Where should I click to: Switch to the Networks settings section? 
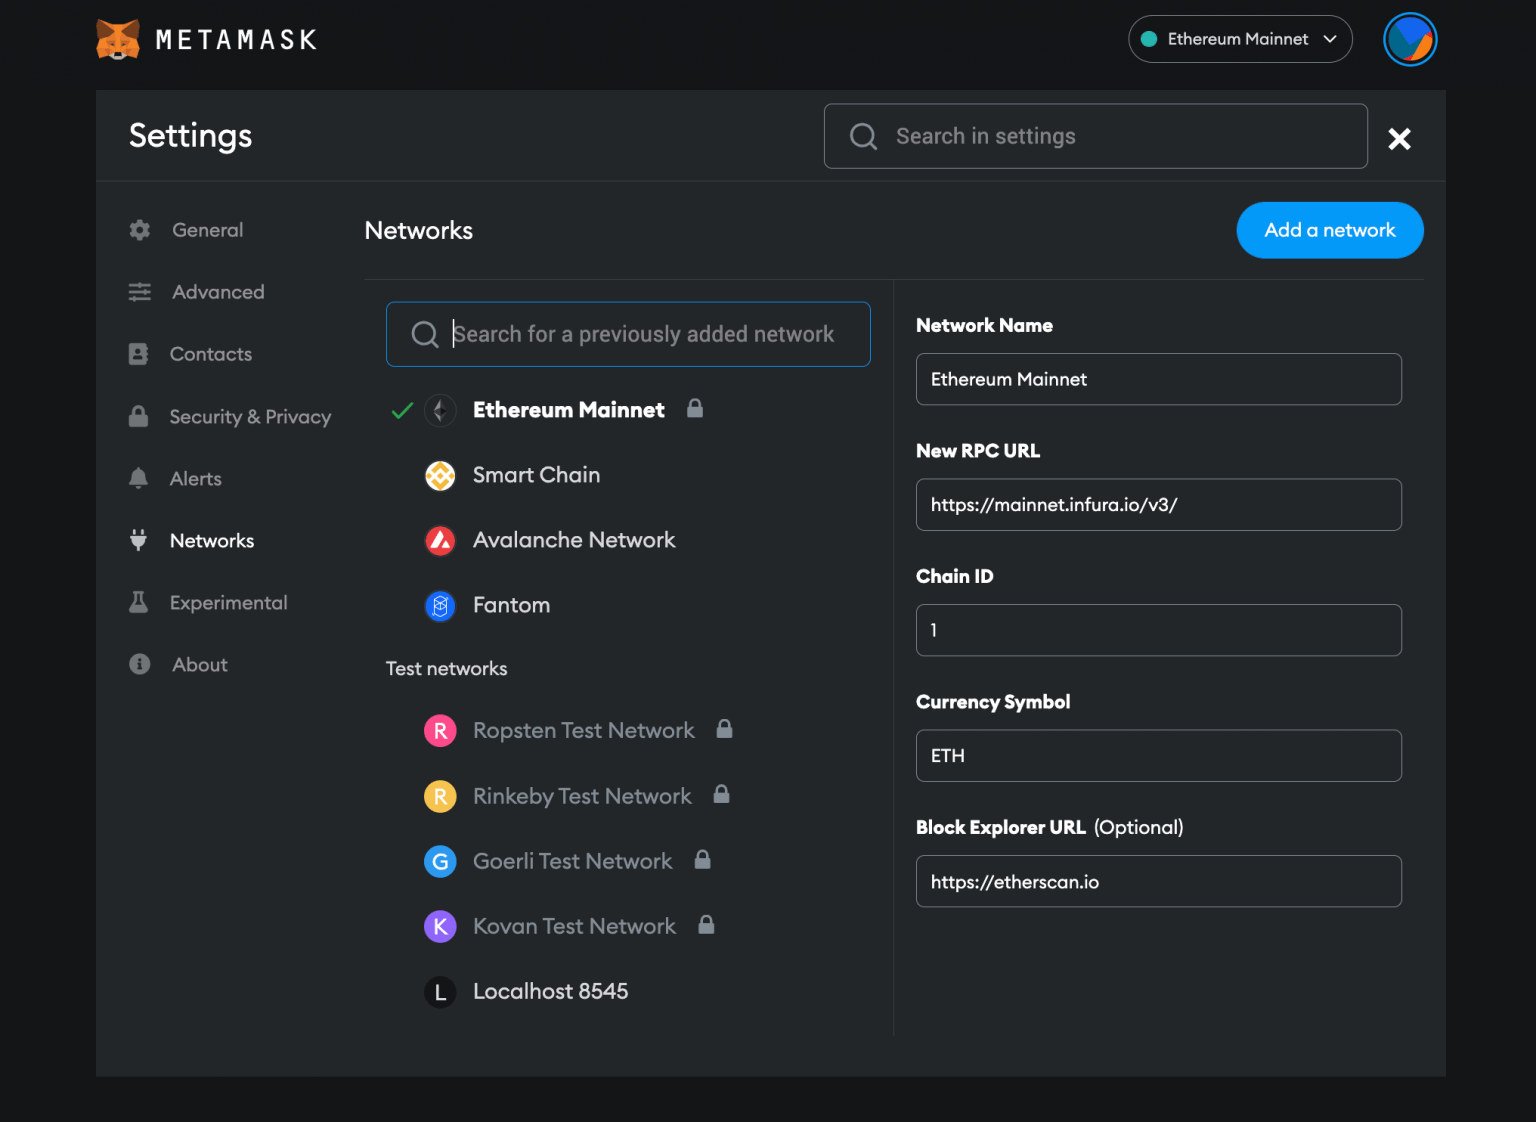pos(211,540)
